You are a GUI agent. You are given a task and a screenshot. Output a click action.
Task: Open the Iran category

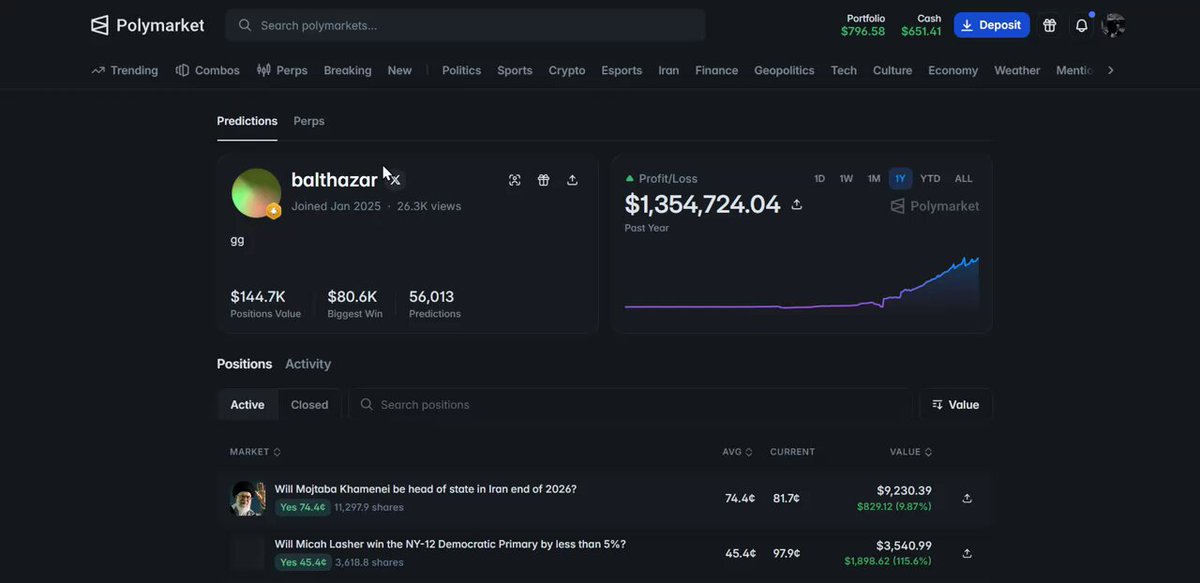pyautogui.click(x=668, y=70)
